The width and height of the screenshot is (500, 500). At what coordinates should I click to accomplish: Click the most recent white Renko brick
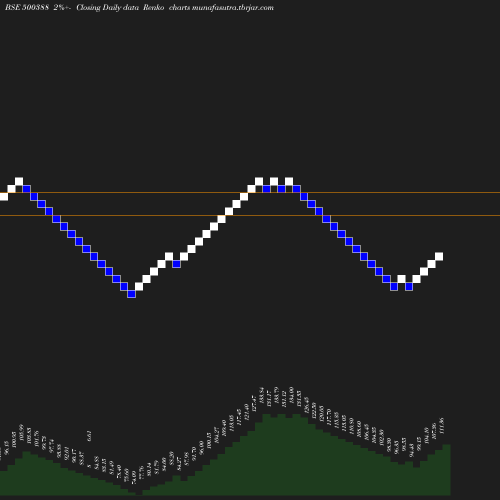pos(439,256)
